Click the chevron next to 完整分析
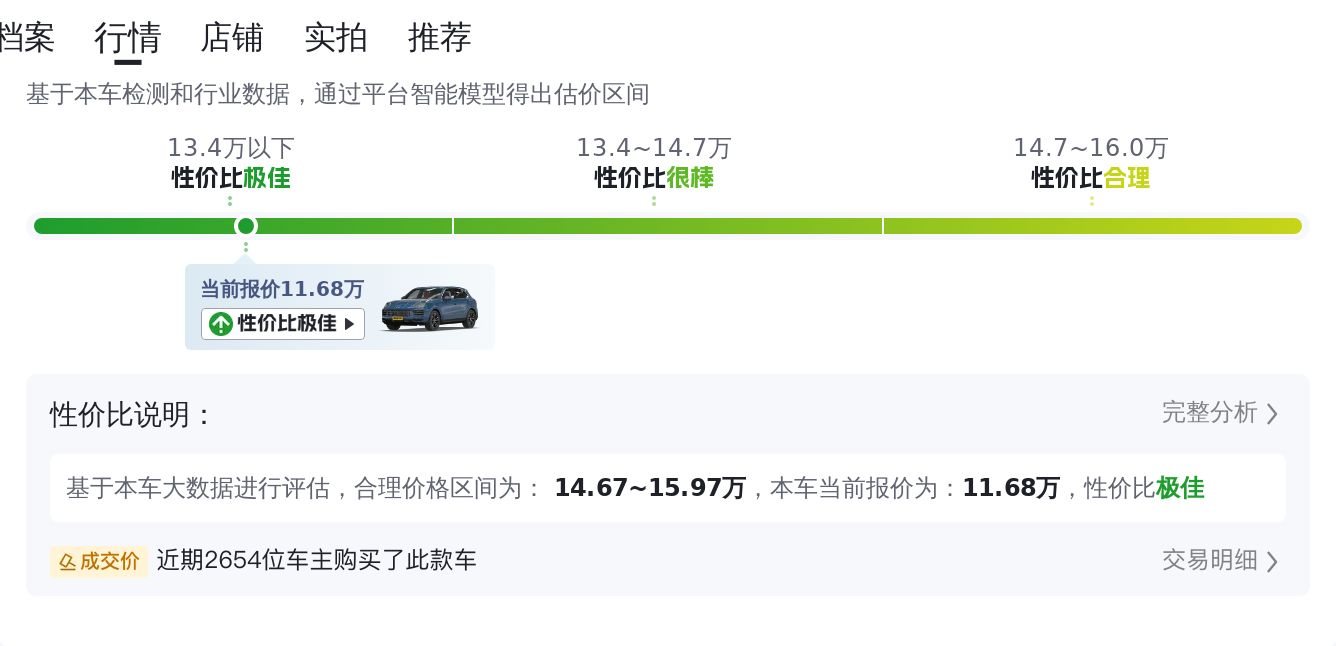Viewport: 1336px width, 646px height. (x=1272, y=413)
